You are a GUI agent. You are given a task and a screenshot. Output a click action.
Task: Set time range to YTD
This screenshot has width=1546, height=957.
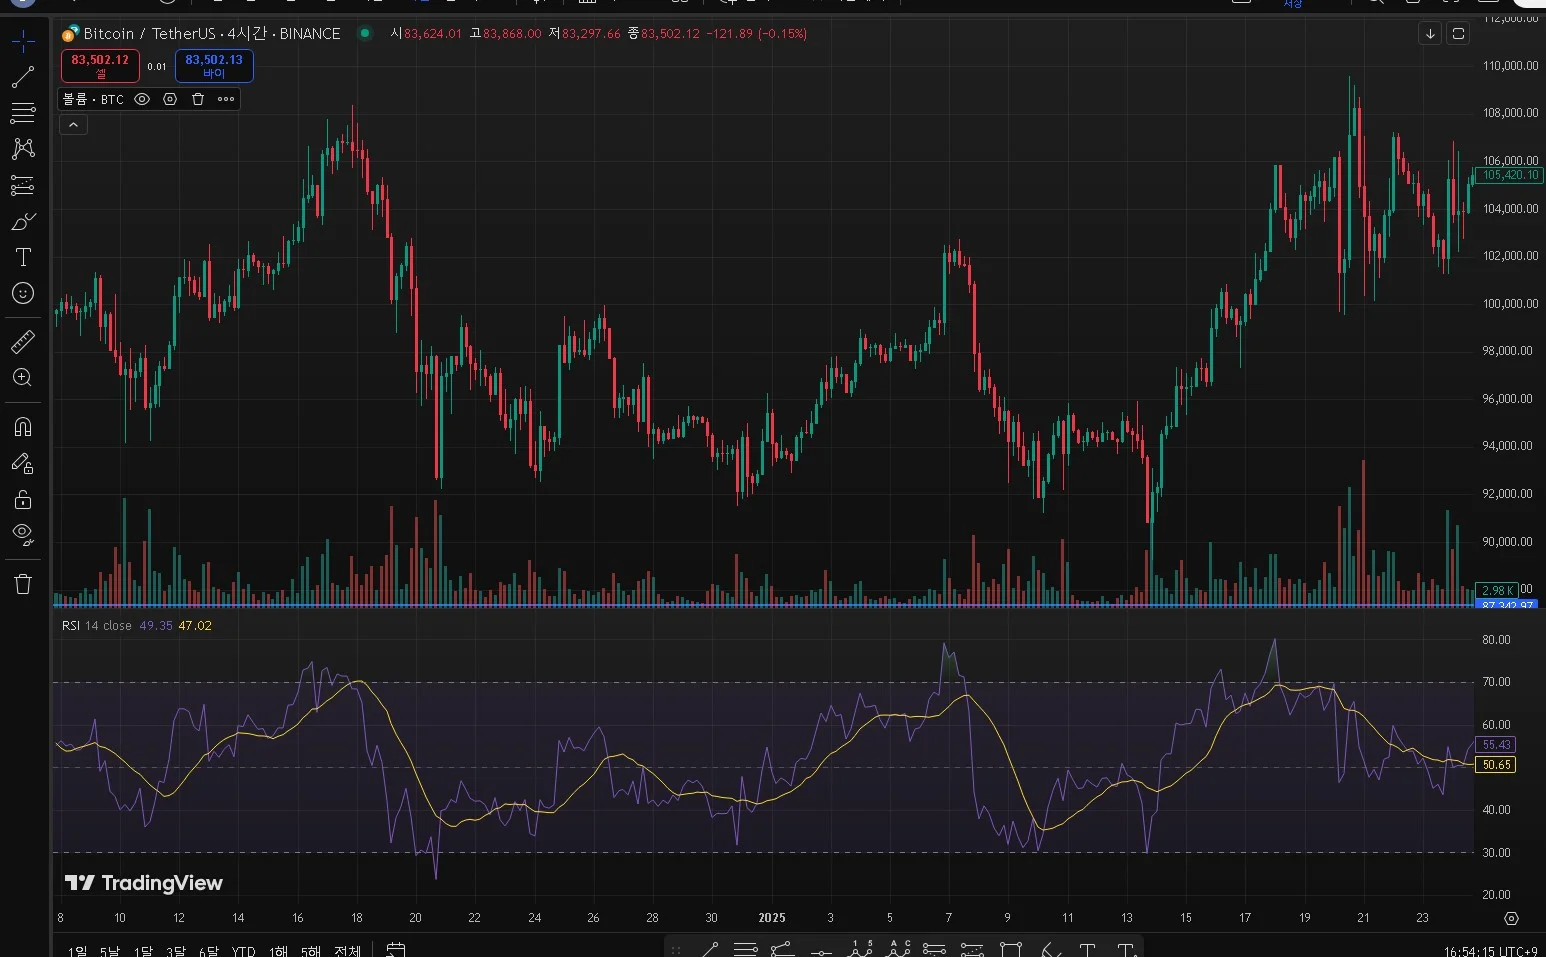243,950
